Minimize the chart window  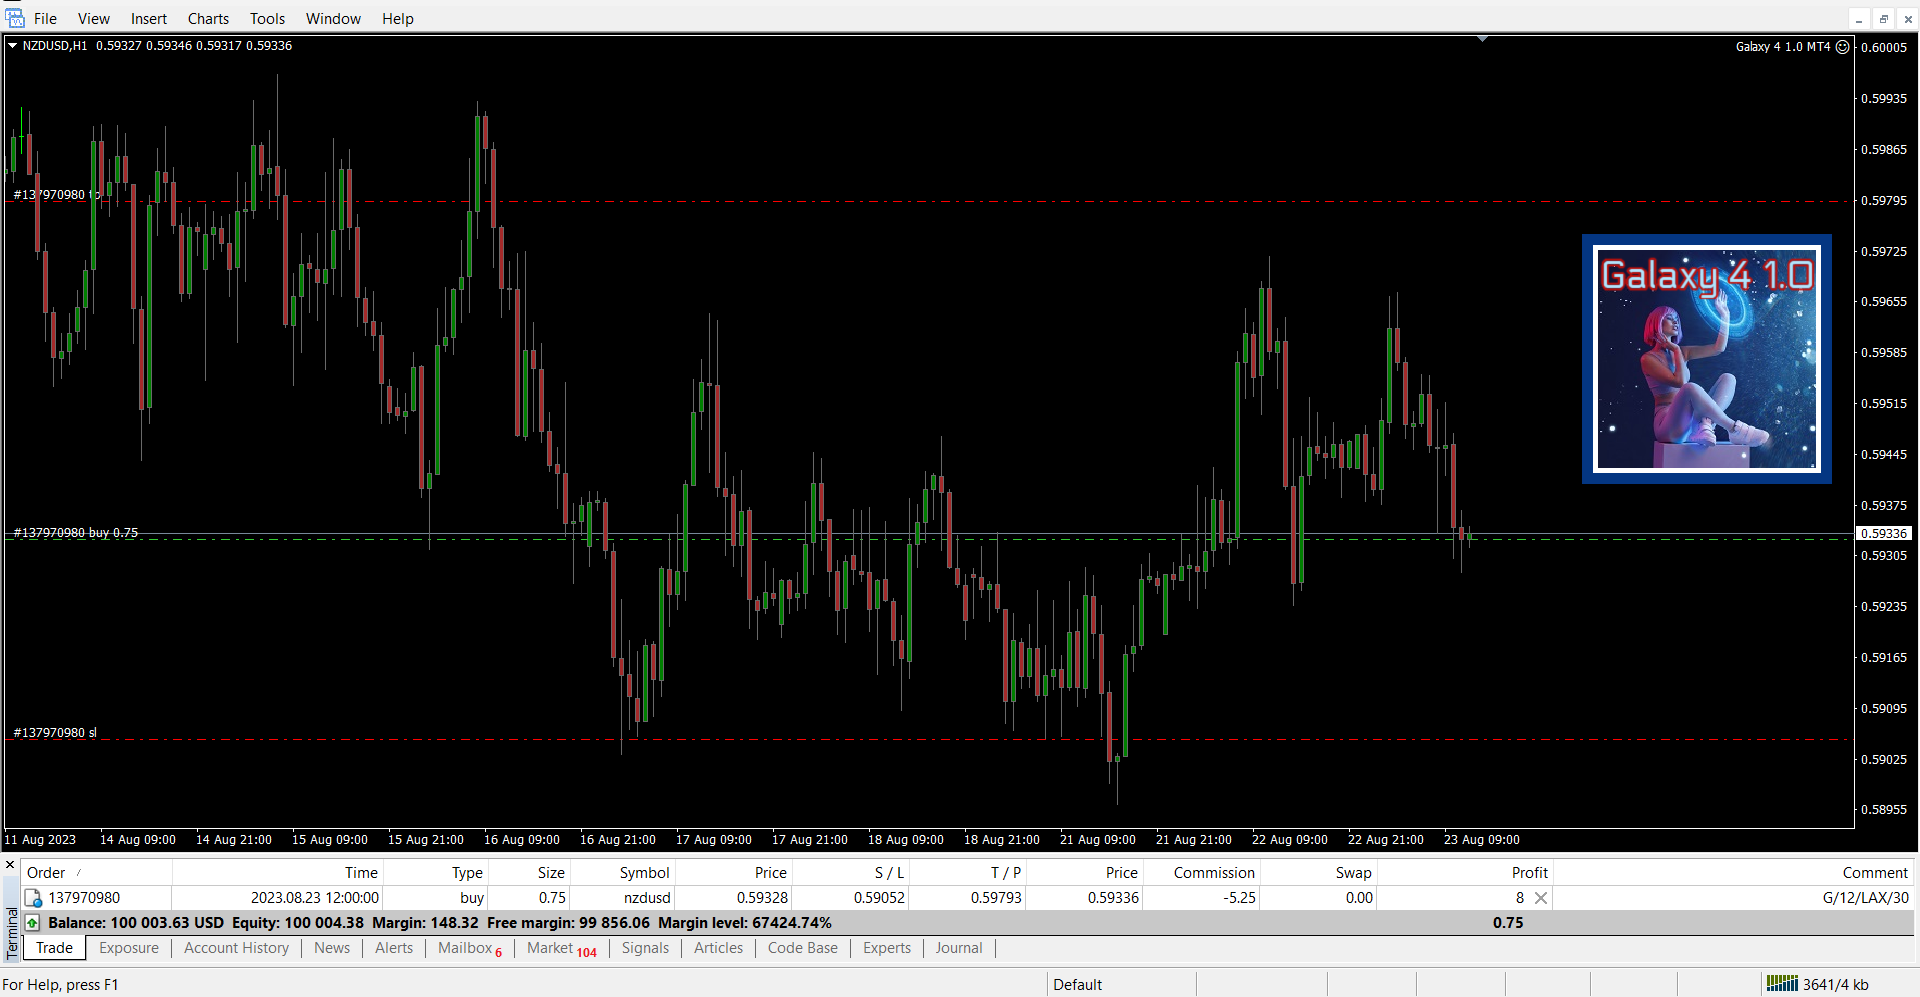click(x=1859, y=19)
